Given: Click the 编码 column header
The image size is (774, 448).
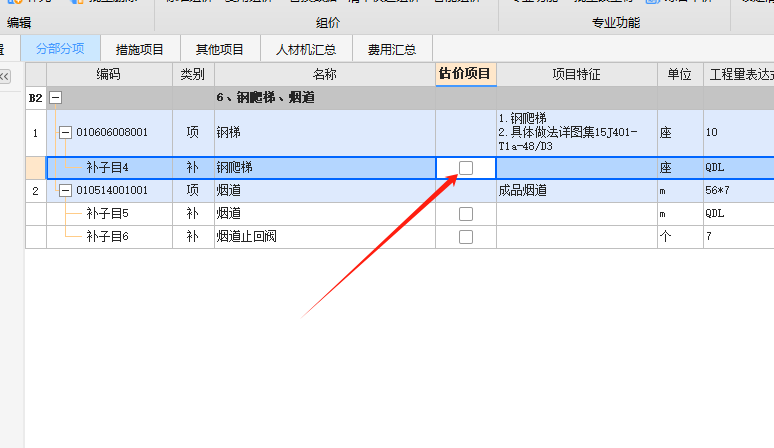Looking at the screenshot, I should click(109, 75).
